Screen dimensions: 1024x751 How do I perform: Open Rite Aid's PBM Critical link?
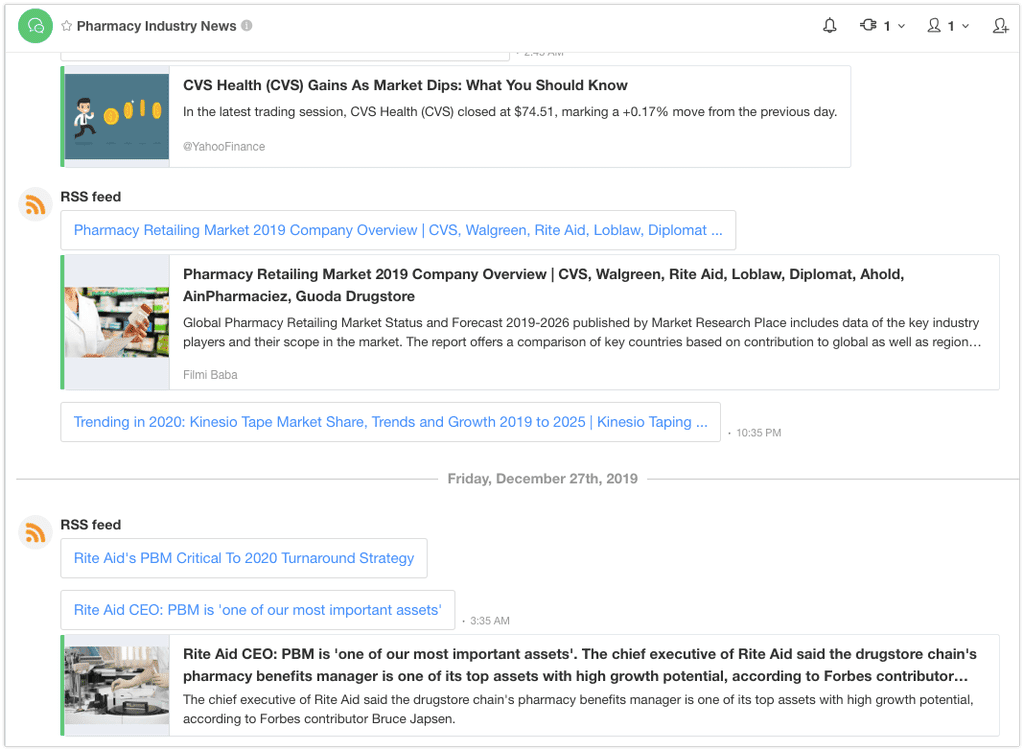click(x=244, y=558)
